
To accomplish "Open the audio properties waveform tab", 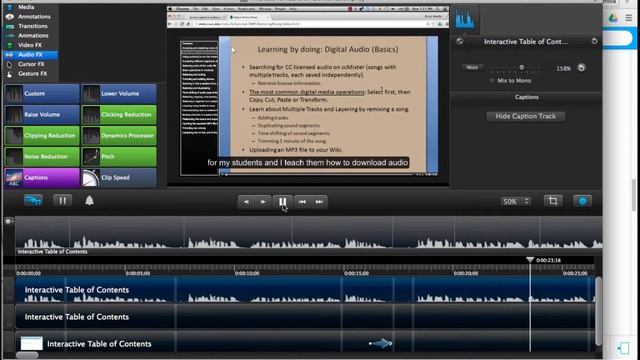I will click(x=465, y=19).
